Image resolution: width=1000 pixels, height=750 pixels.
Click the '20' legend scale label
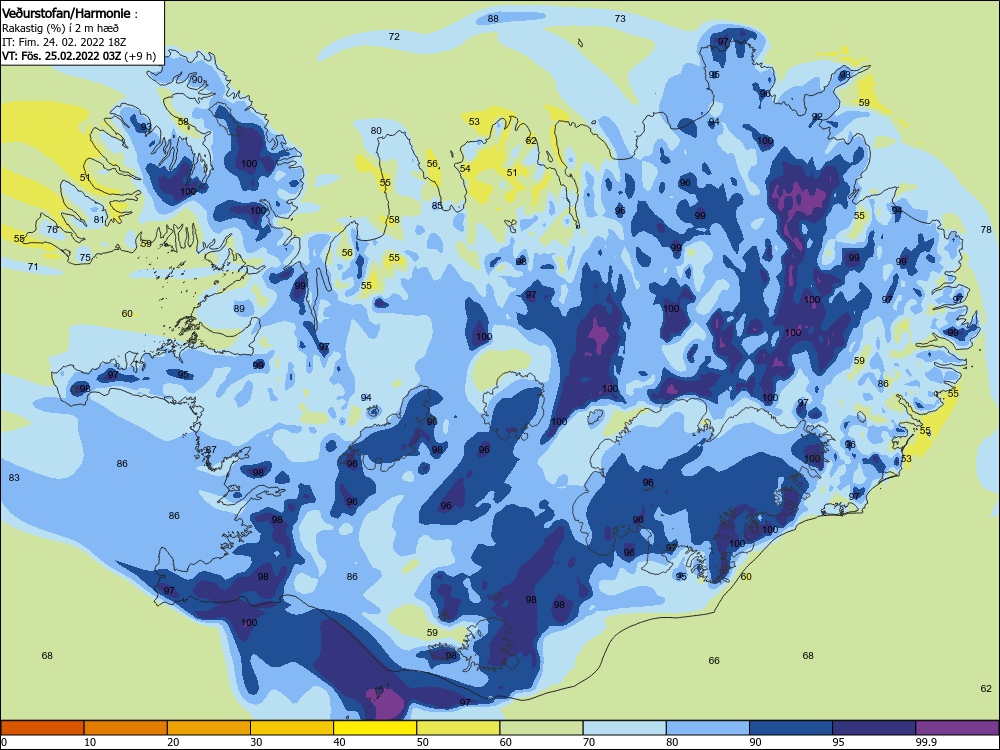pos(173,742)
